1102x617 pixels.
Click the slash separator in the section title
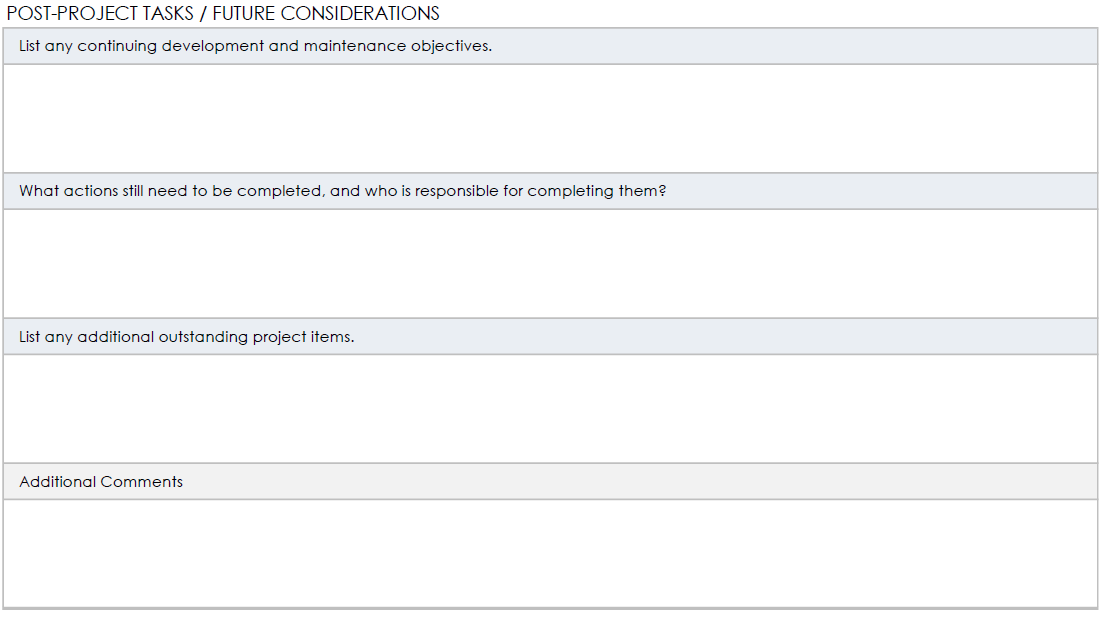(202, 13)
